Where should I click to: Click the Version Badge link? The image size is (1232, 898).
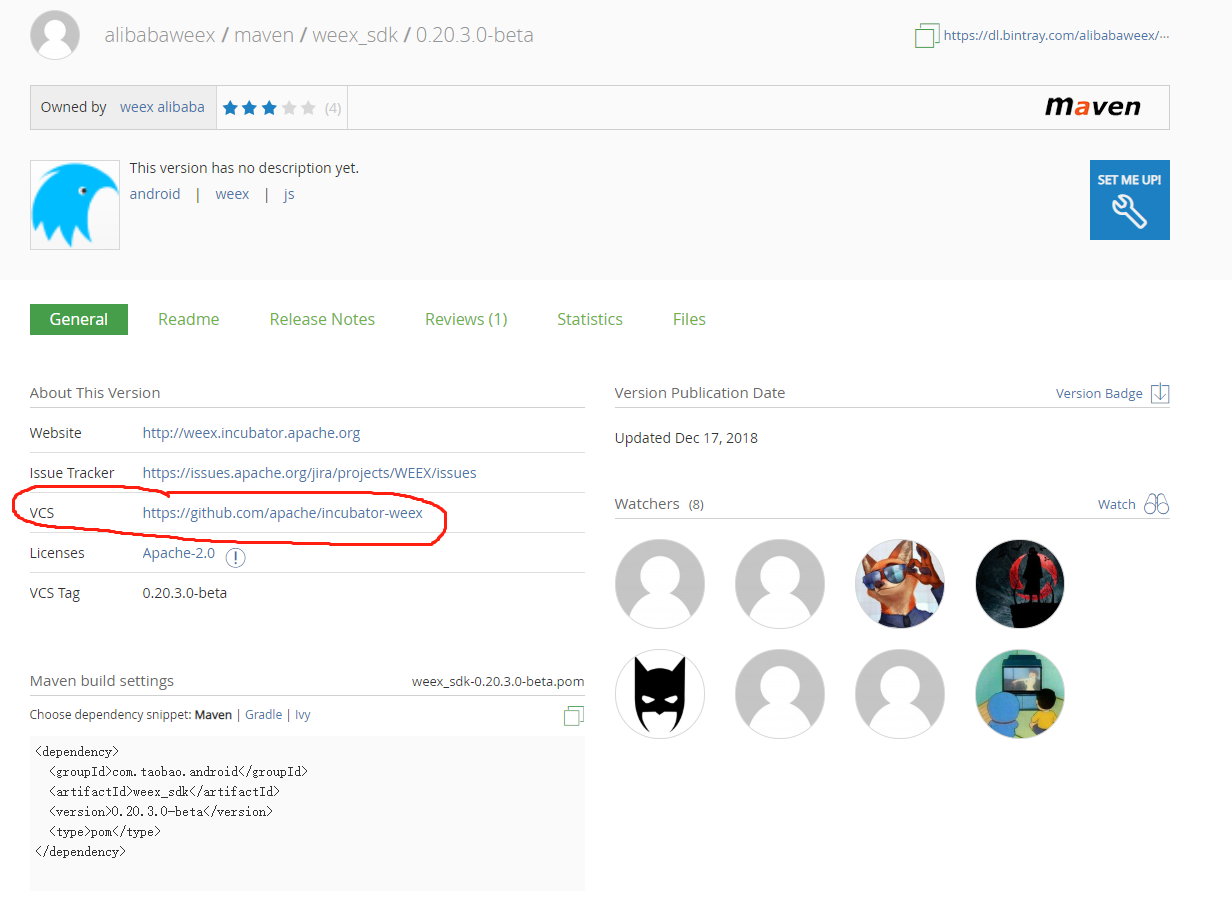(1099, 393)
